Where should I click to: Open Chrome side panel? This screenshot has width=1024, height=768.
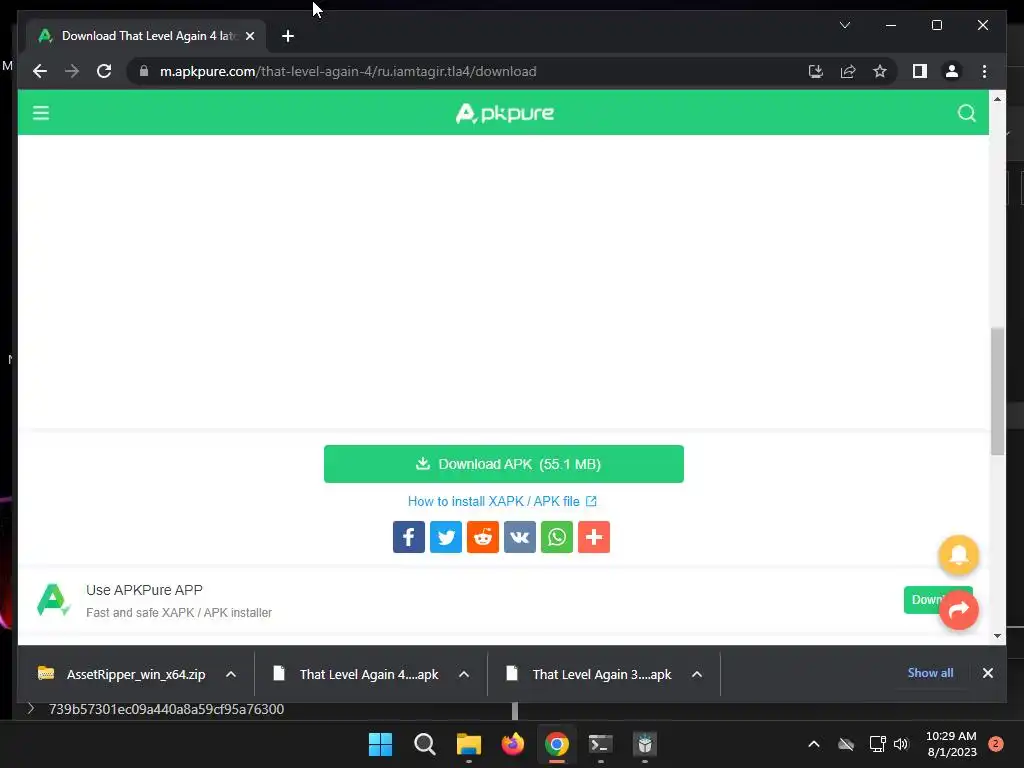(920, 71)
